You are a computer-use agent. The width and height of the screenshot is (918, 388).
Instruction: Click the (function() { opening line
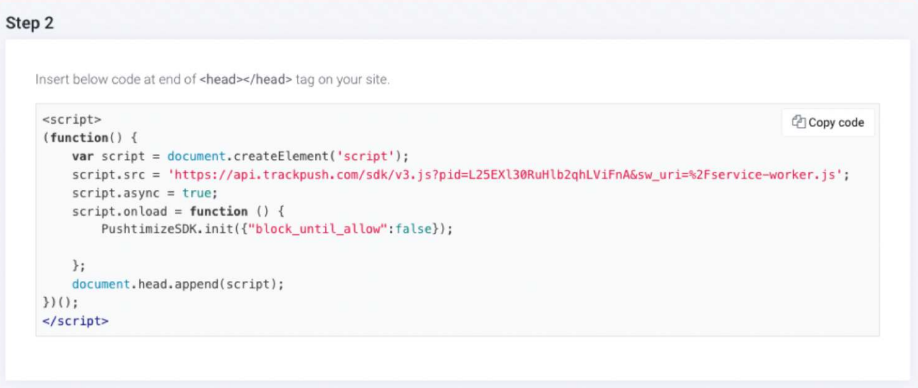click(90, 138)
